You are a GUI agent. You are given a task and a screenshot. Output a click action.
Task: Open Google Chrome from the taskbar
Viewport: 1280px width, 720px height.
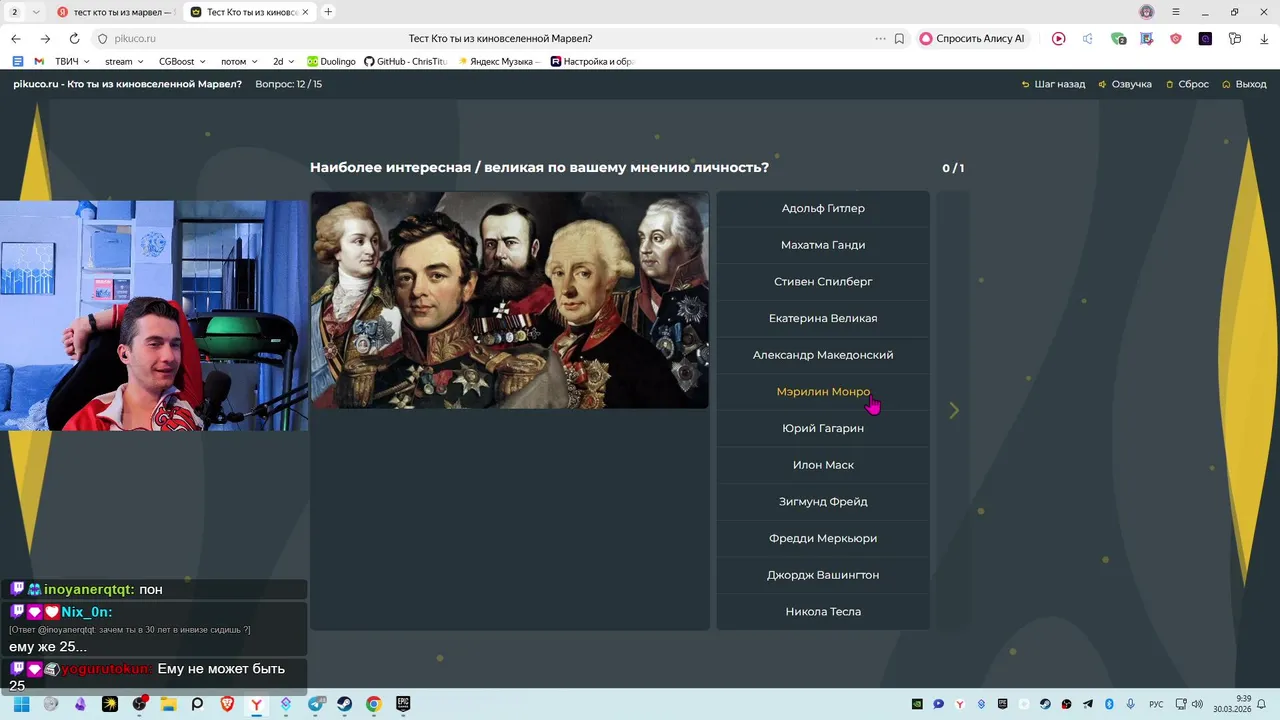click(x=373, y=704)
